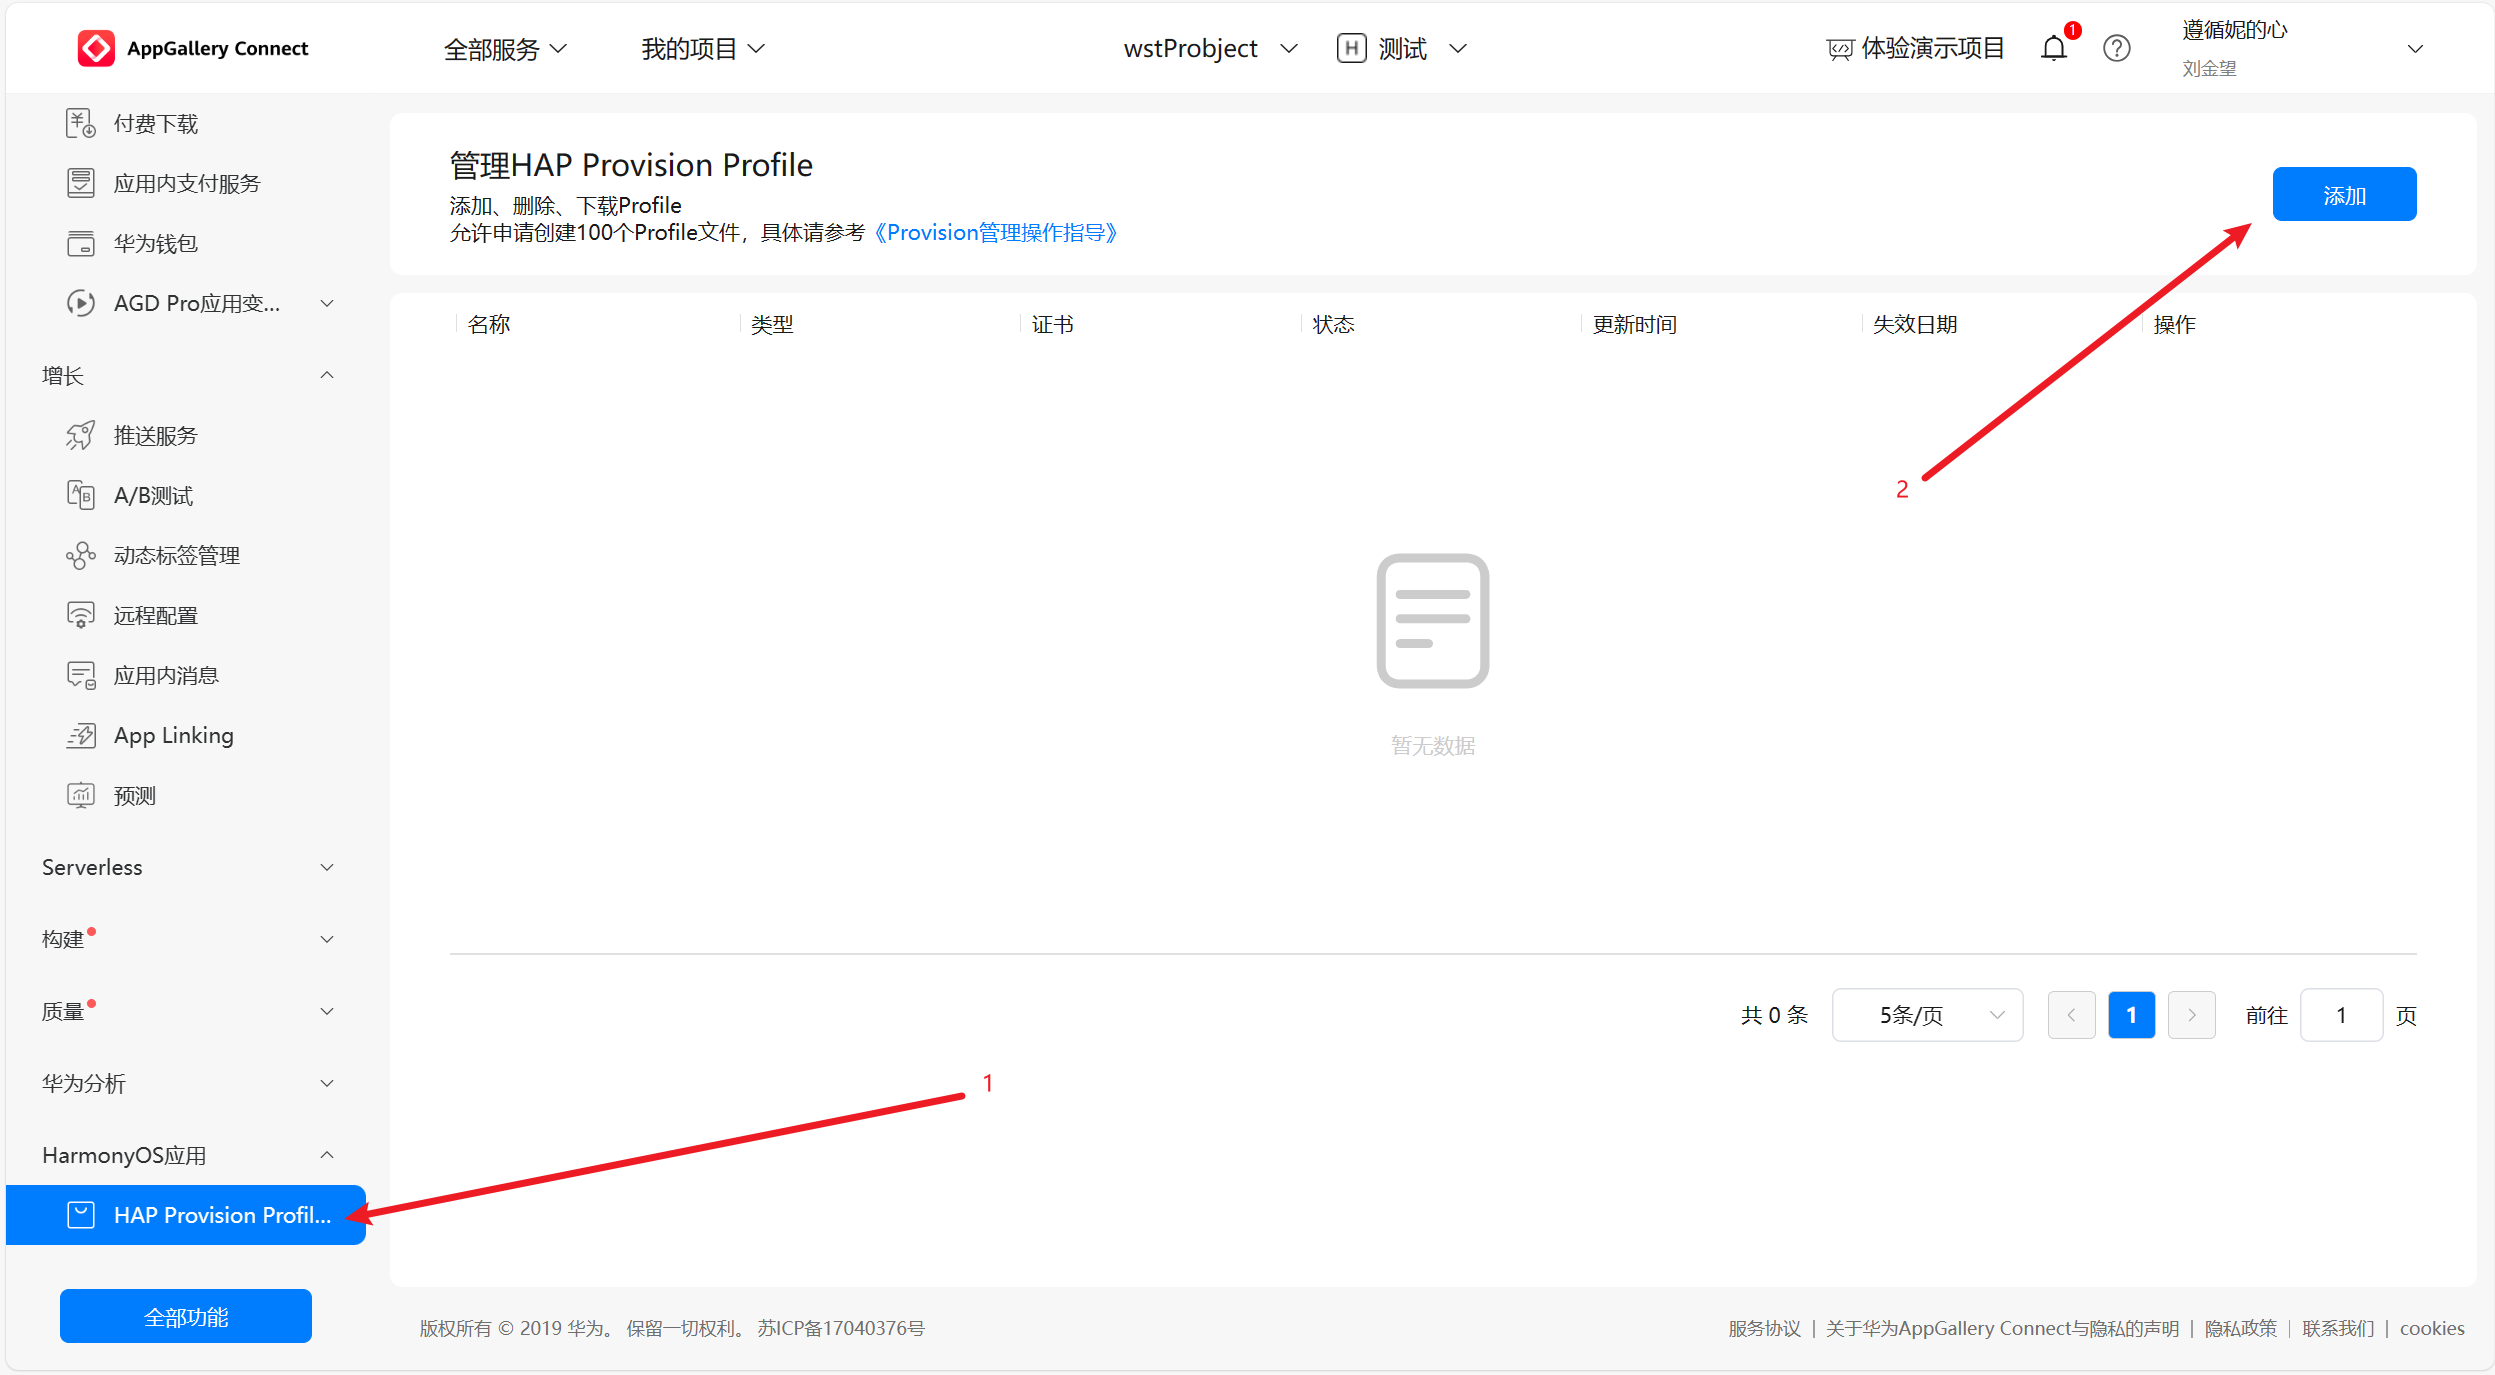Open 华为钱包 menu item
2495x1375 pixels.
[x=156, y=243]
